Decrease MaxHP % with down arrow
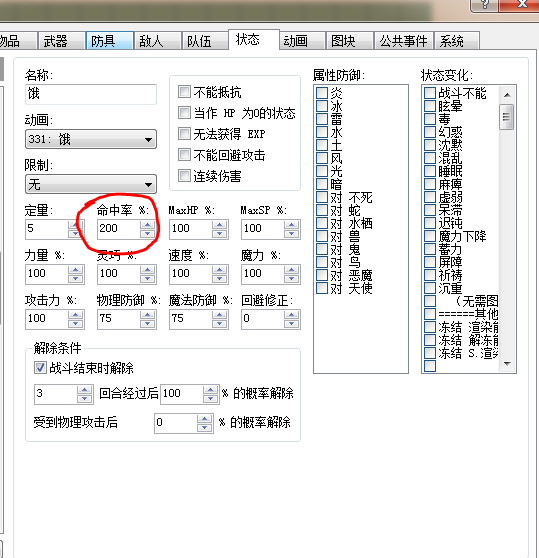The width and height of the screenshot is (539, 558). [x=220, y=233]
